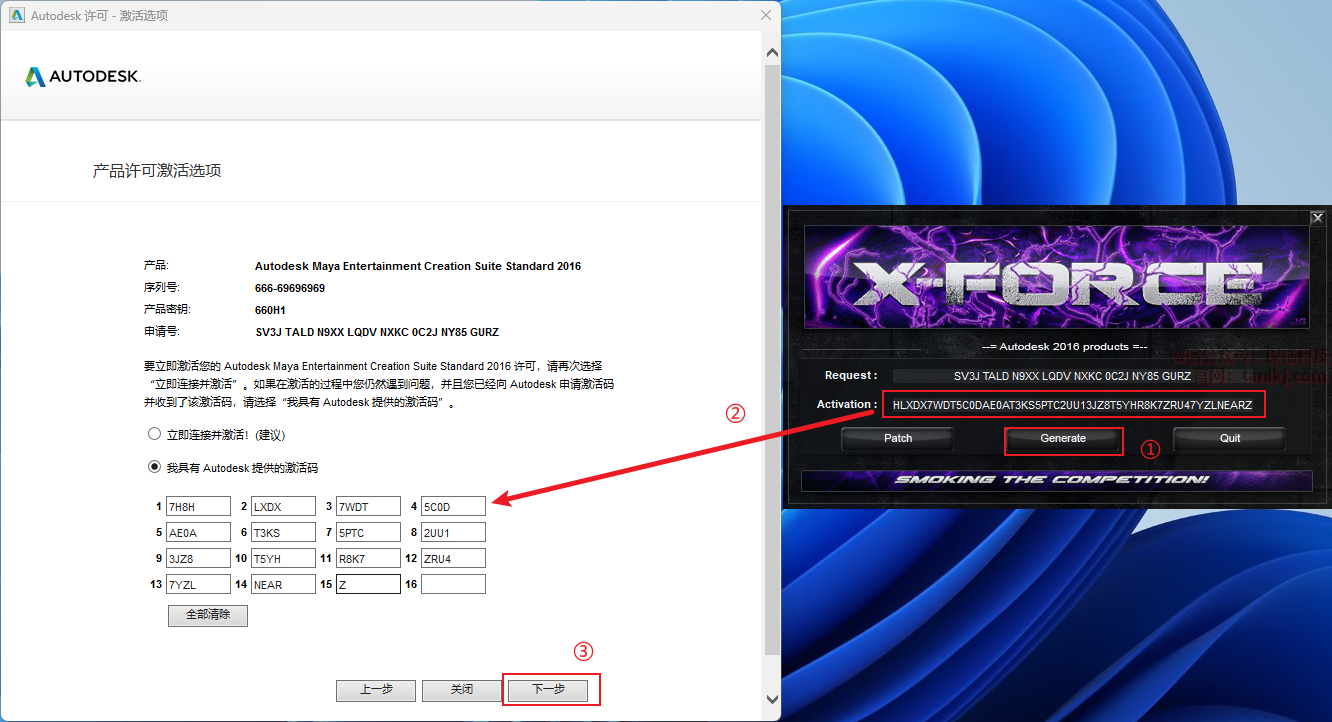Click the Patch button in the X-Force window
The width and height of the screenshot is (1332, 722).
(898, 438)
